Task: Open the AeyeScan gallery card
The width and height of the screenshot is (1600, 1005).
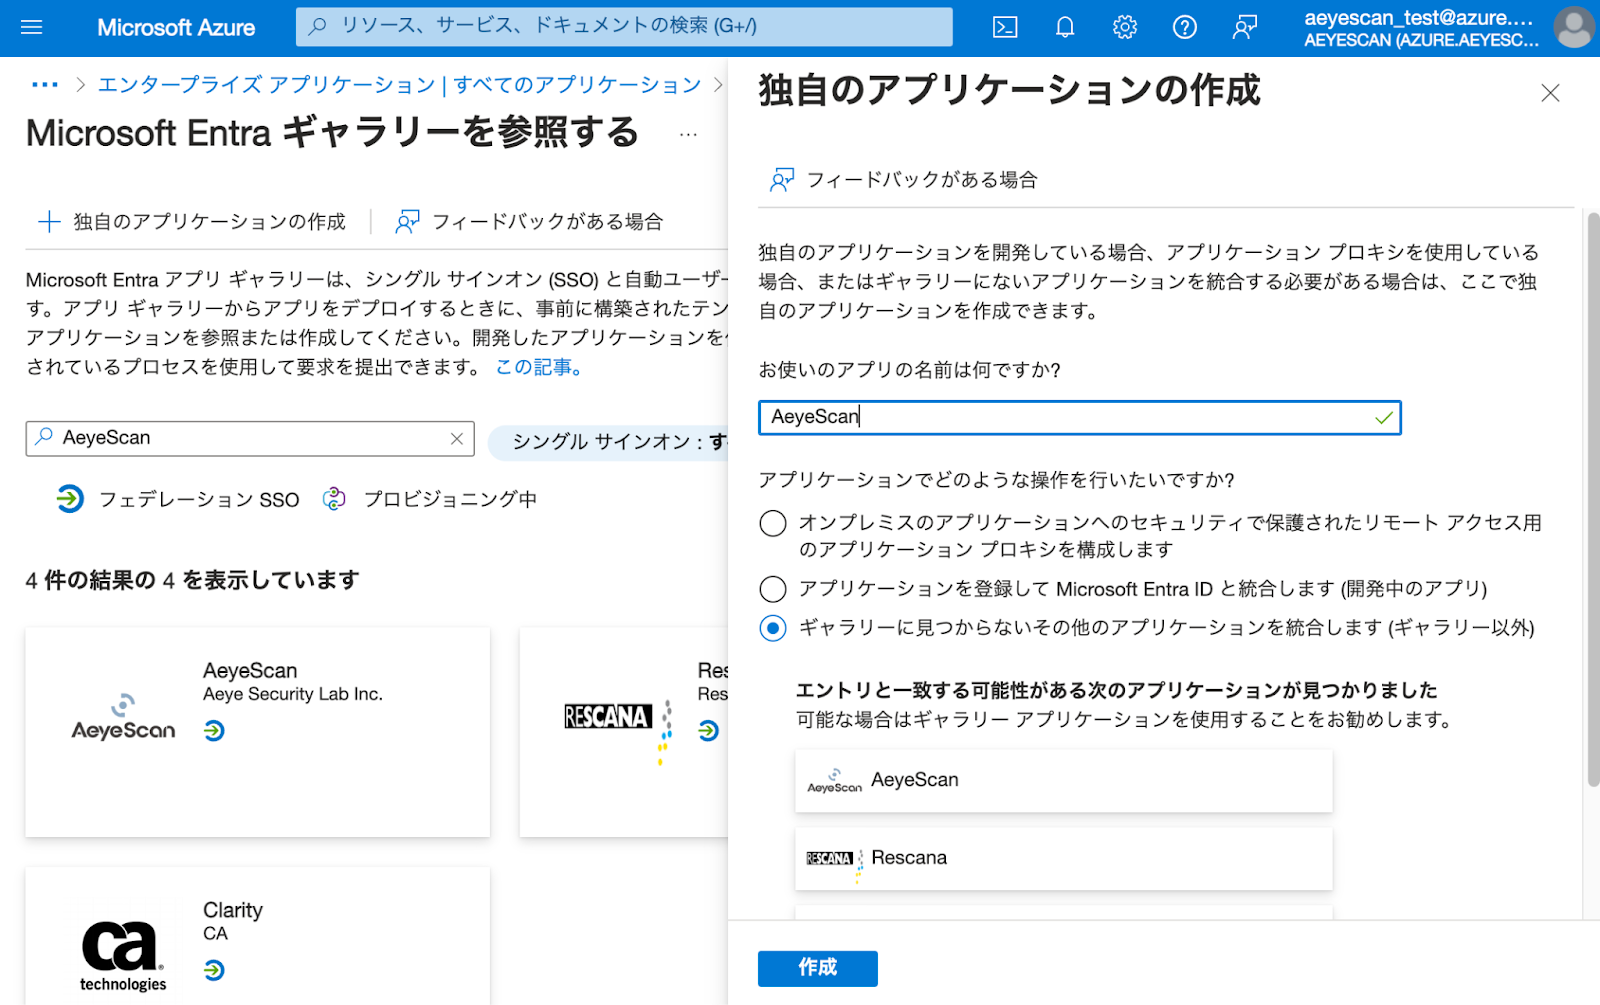Action: click(258, 732)
